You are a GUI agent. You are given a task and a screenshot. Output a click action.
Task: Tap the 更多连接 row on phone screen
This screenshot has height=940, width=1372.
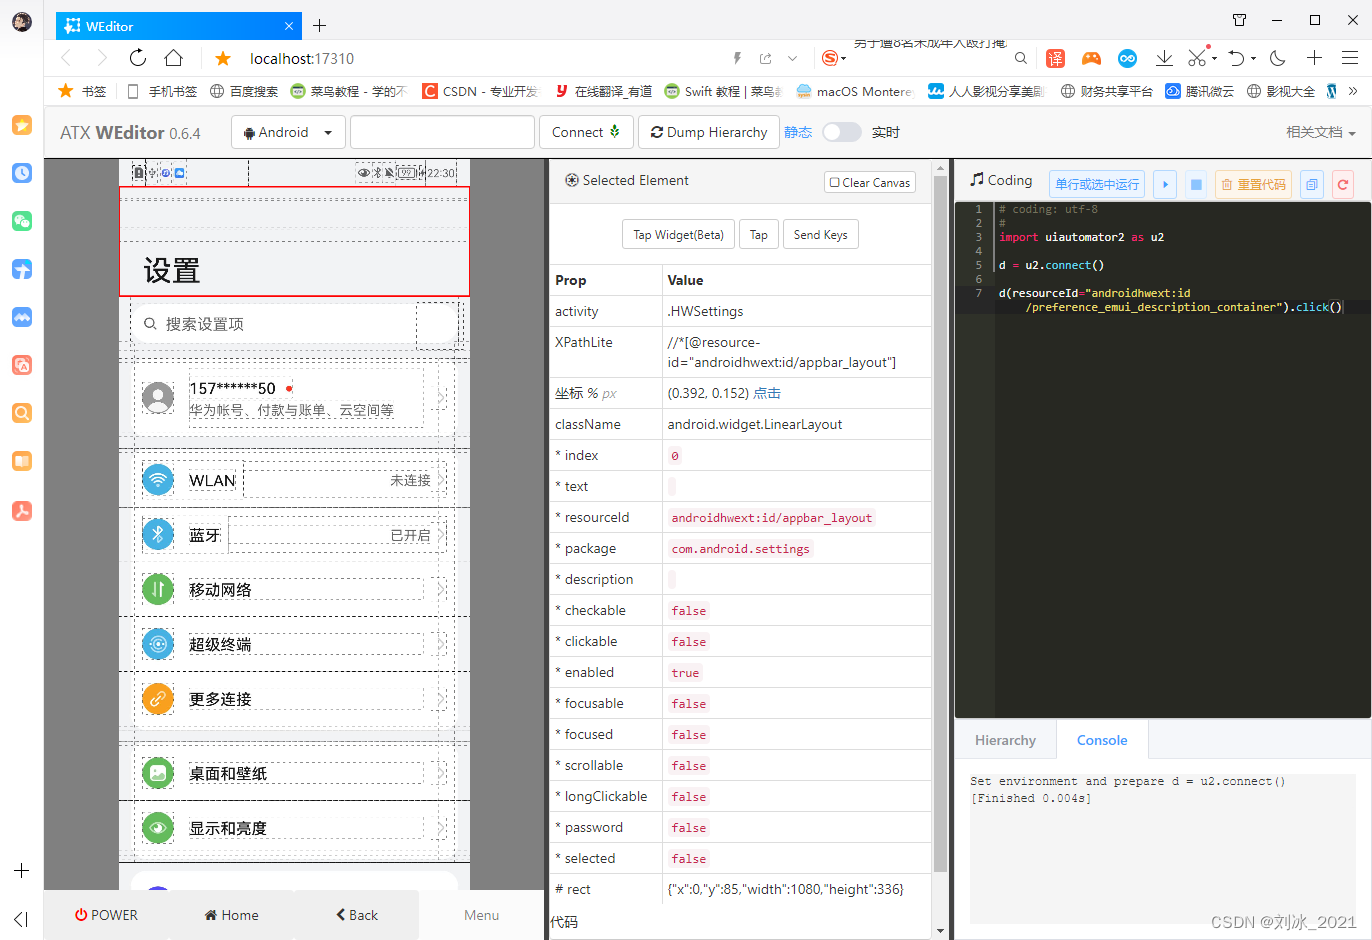[x=294, y=699]
